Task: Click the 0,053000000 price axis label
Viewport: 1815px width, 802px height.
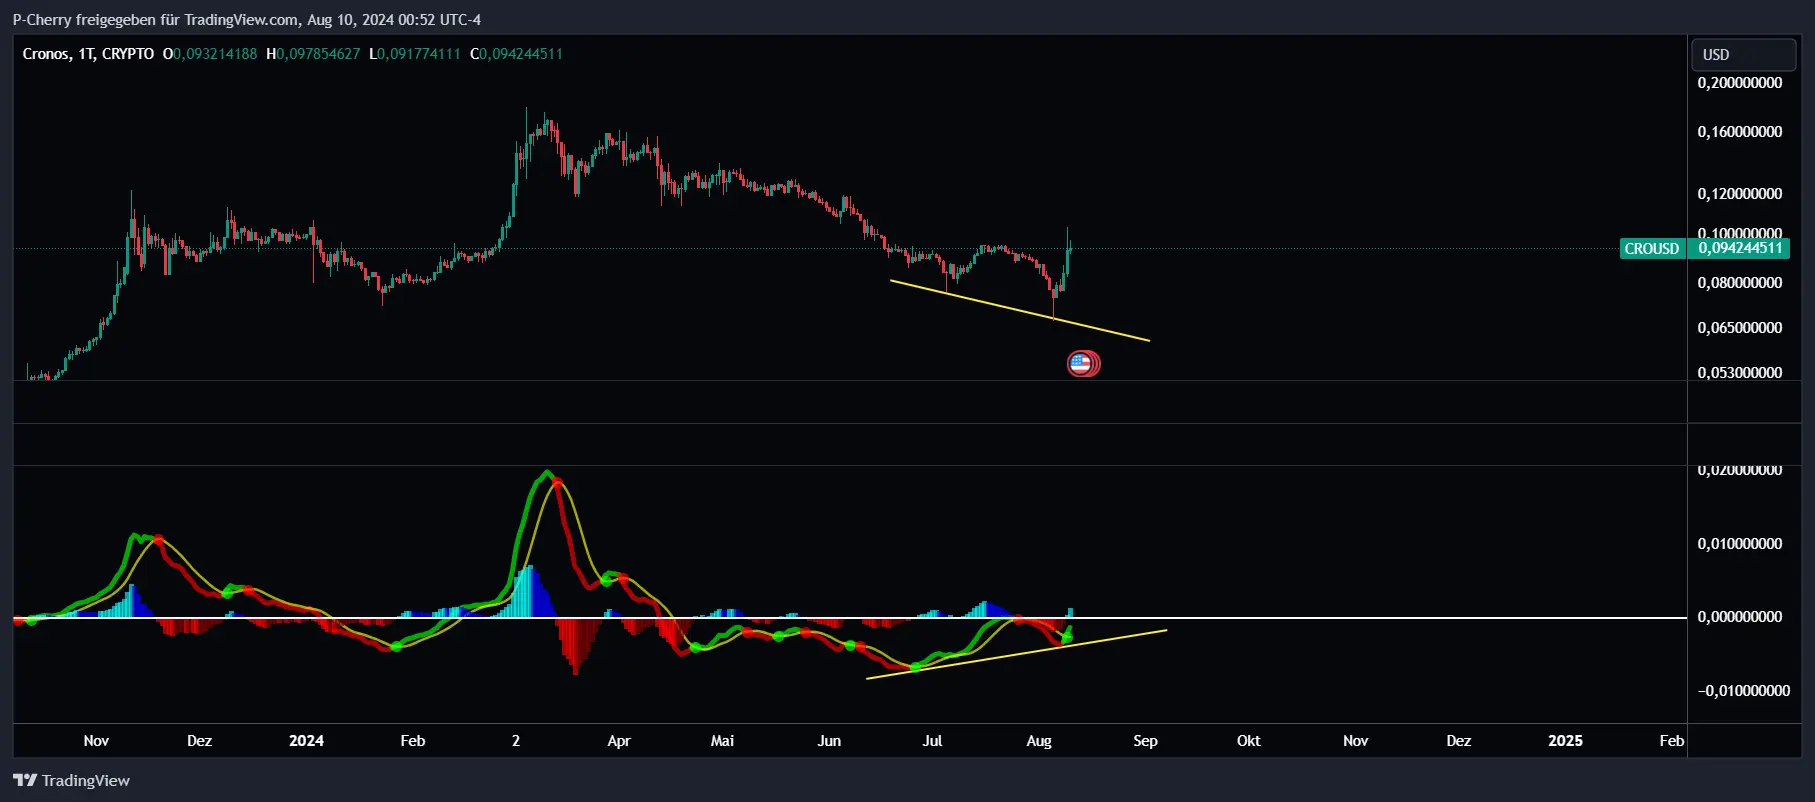Action: click(1740, 373)
